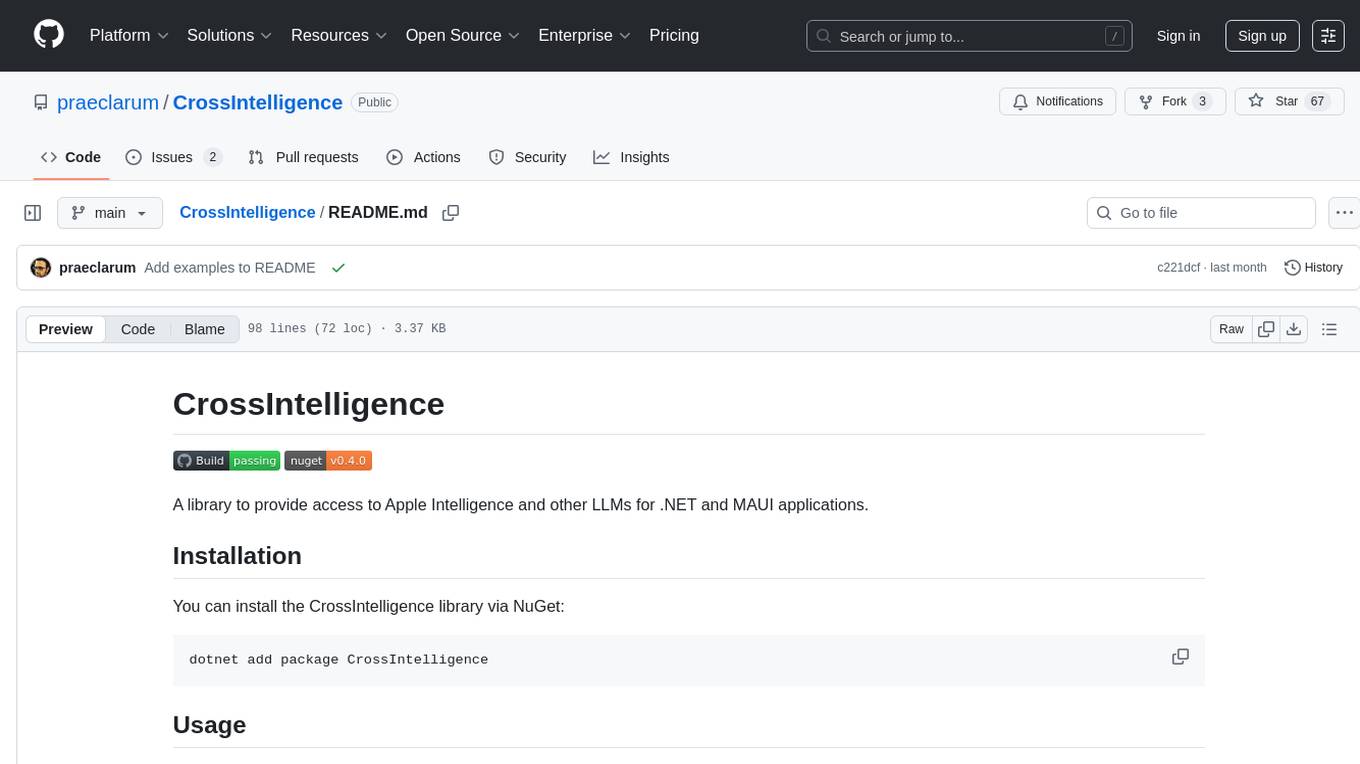Open commit hash c221dcf
The width and height of the screenshot is (1360, 764).
1178,268
